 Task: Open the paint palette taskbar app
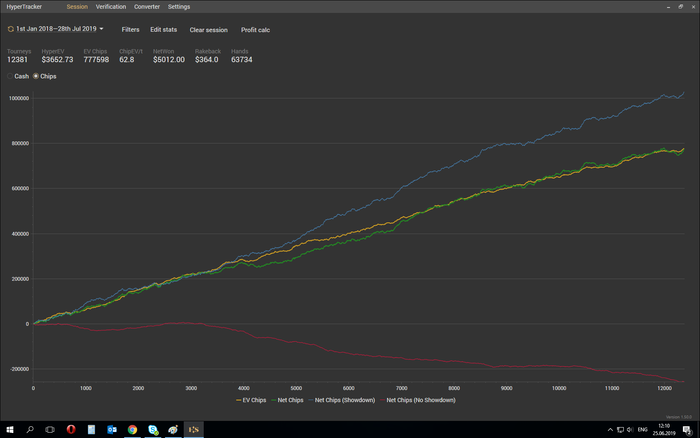click(173, 430)
